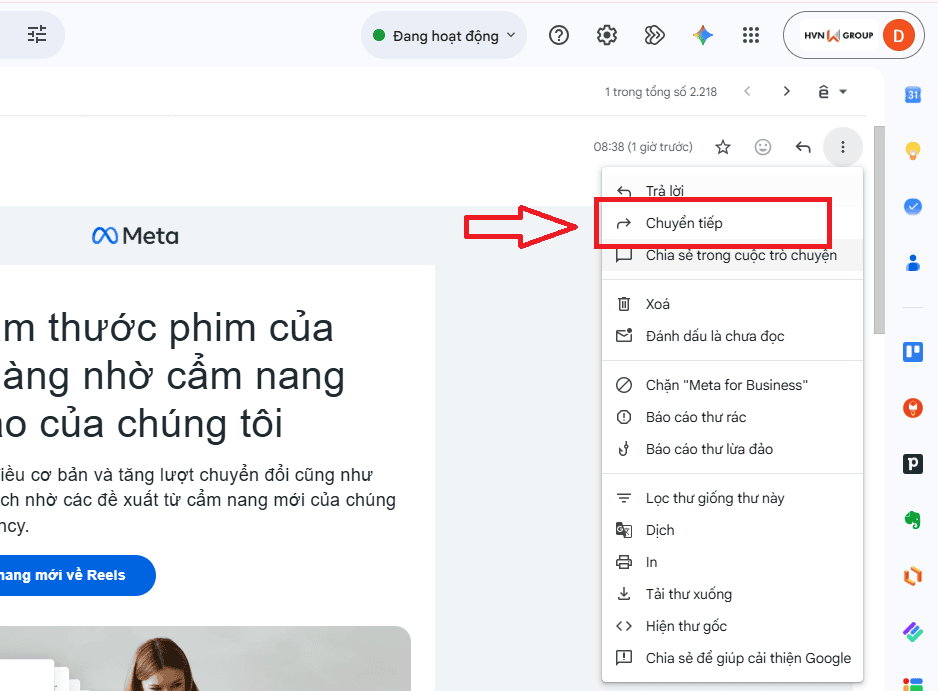Star this email
Screen dimensions: 938x691
pyautogui.click(x=723, y=147)
